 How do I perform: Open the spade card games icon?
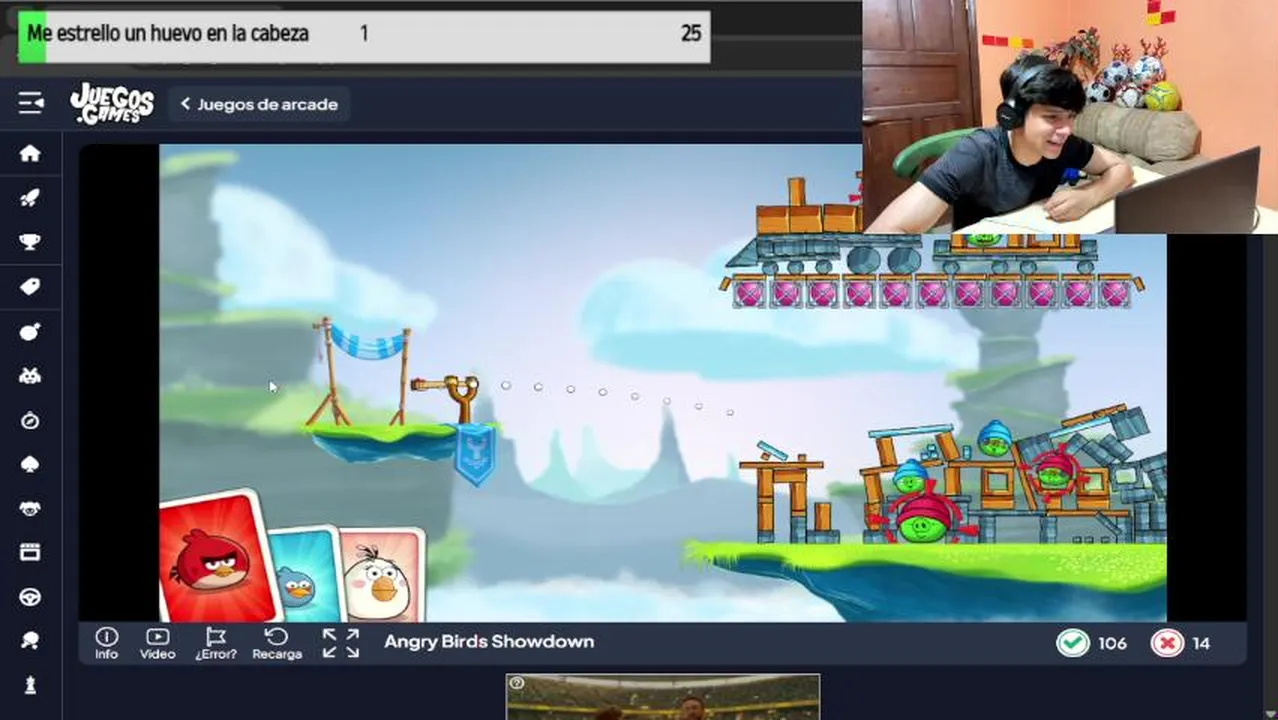[x=30, y=465]
